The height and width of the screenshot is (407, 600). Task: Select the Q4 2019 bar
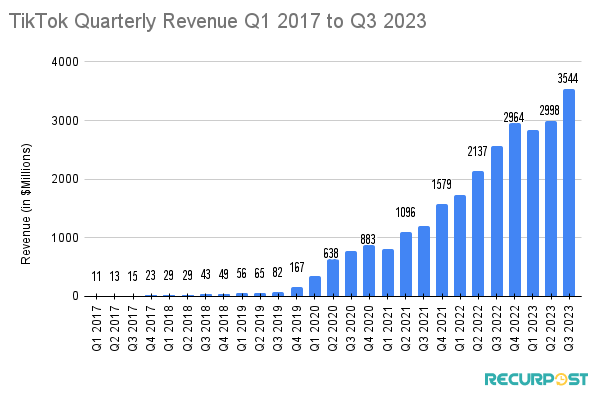tap(297, 292)
